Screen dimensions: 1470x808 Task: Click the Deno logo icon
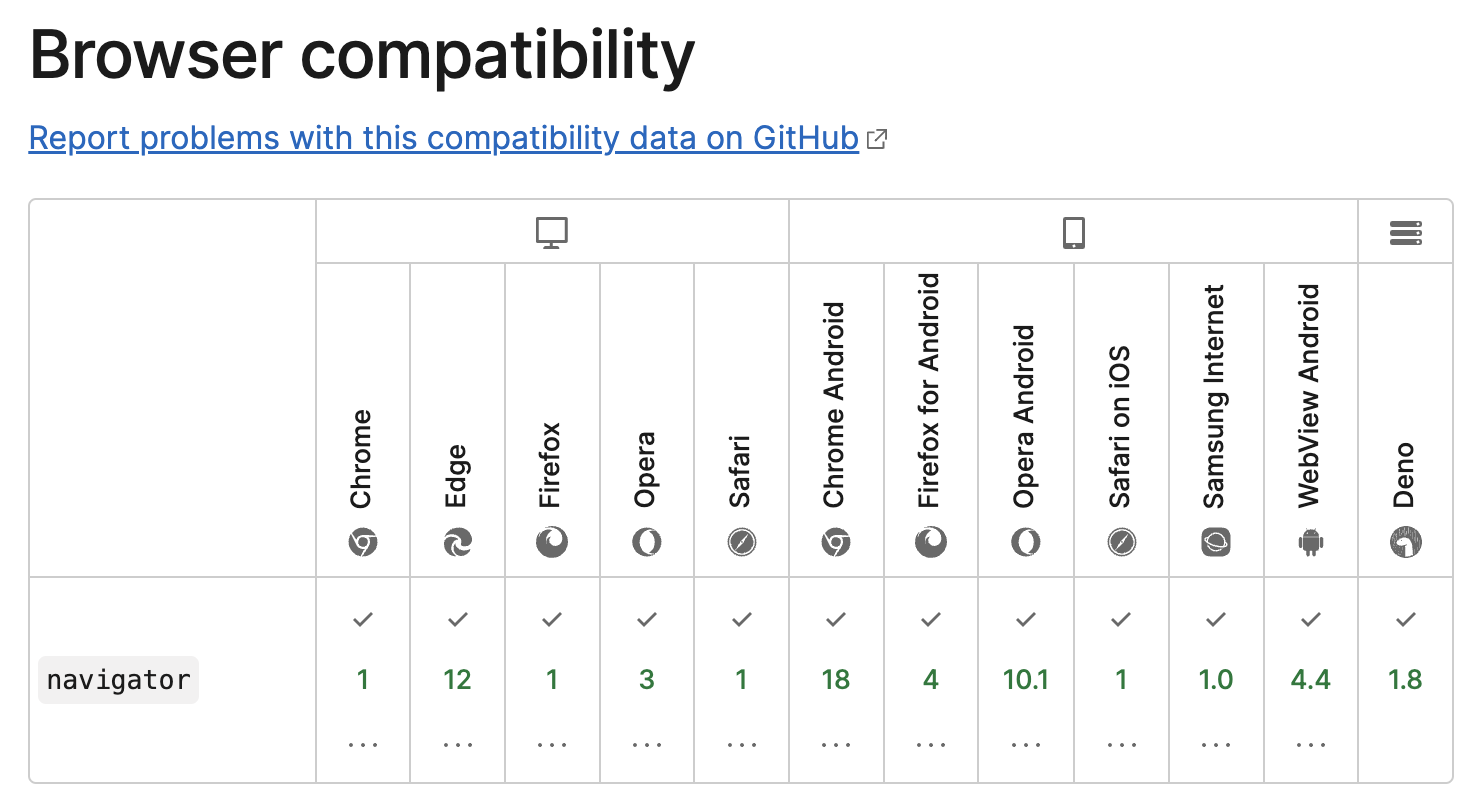1405,543
